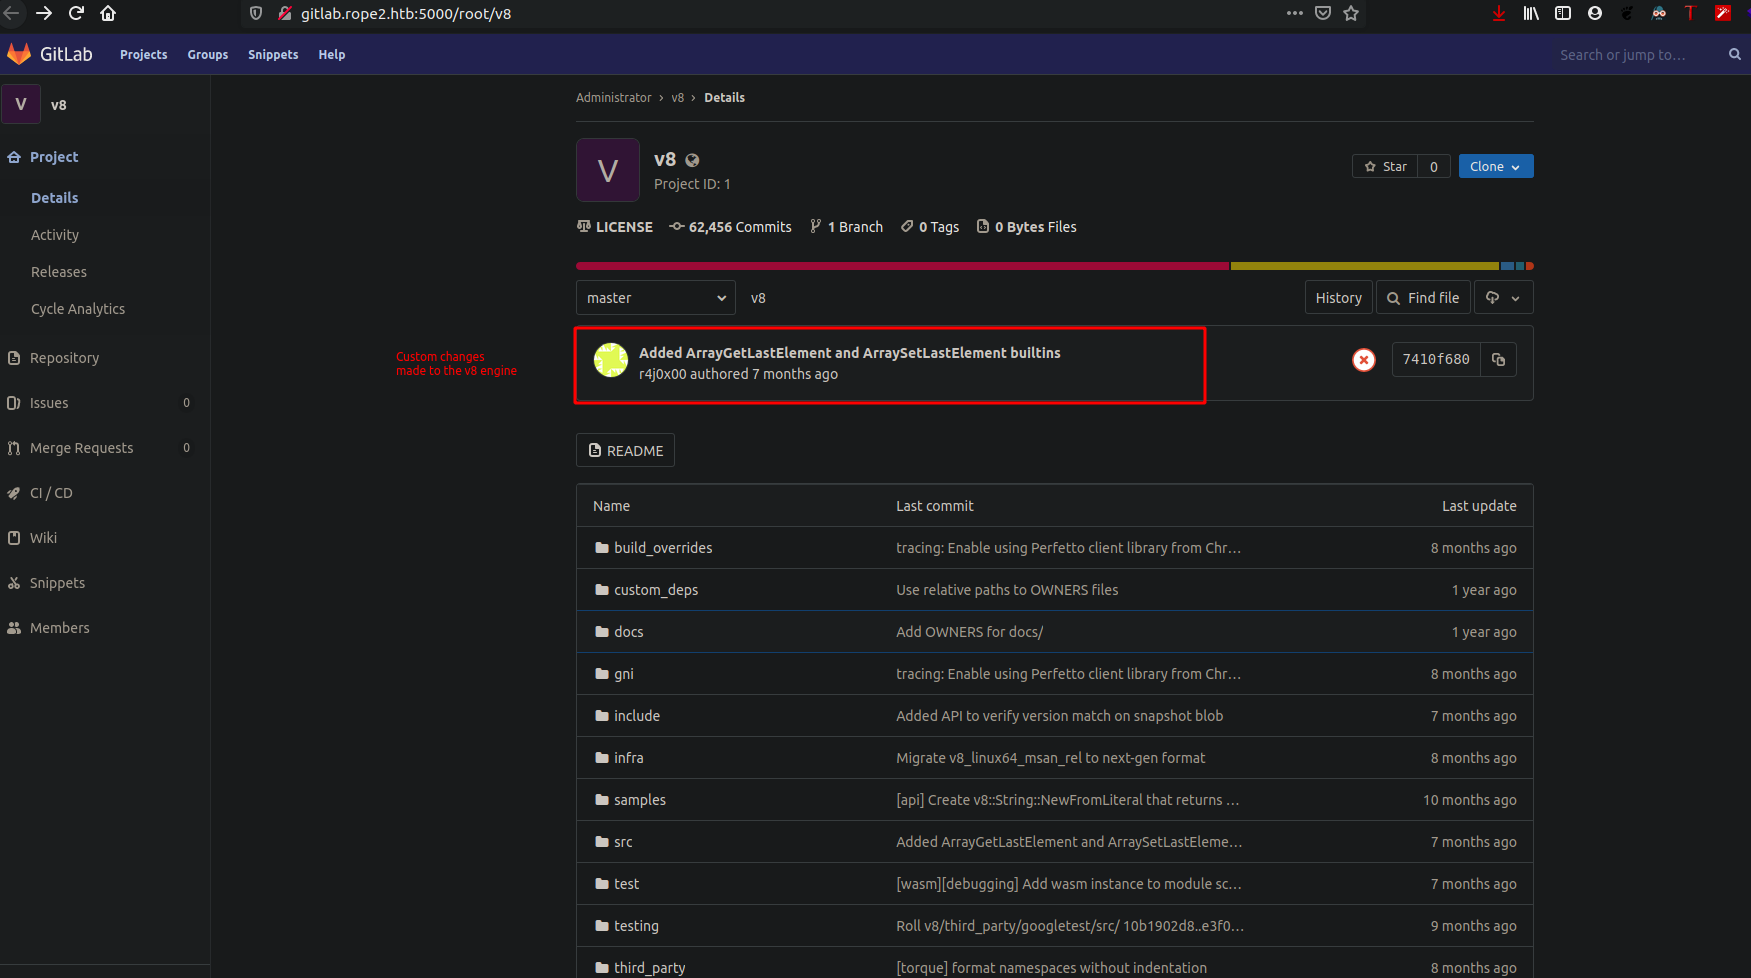Open the r4j0x00 author avatar

click(x=611, y=360)
